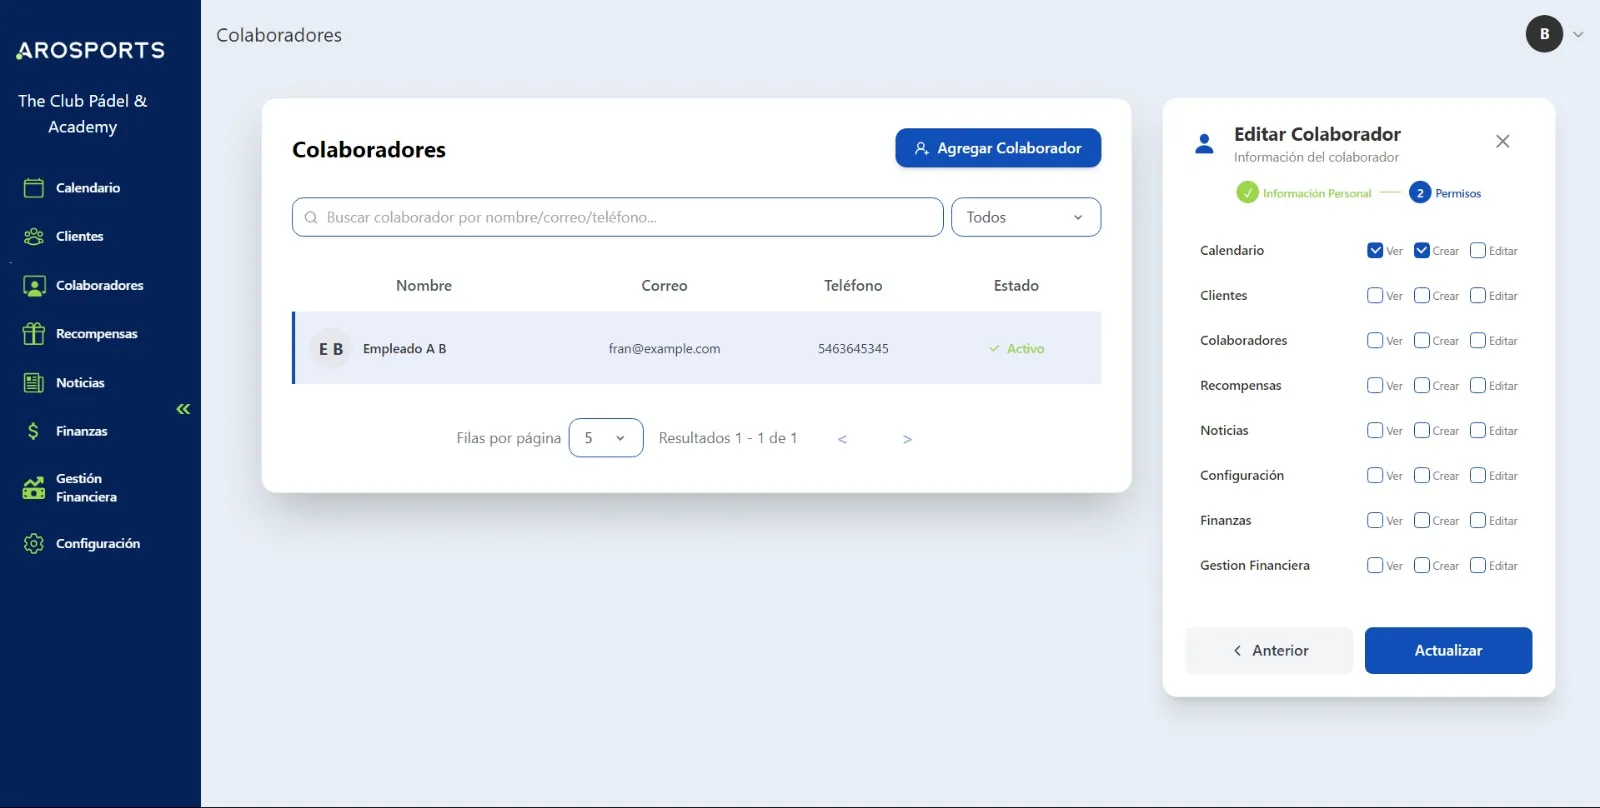Open the Todos status filter dropdown
This screenshot has width=1600, height=808.
point(1026,217)
